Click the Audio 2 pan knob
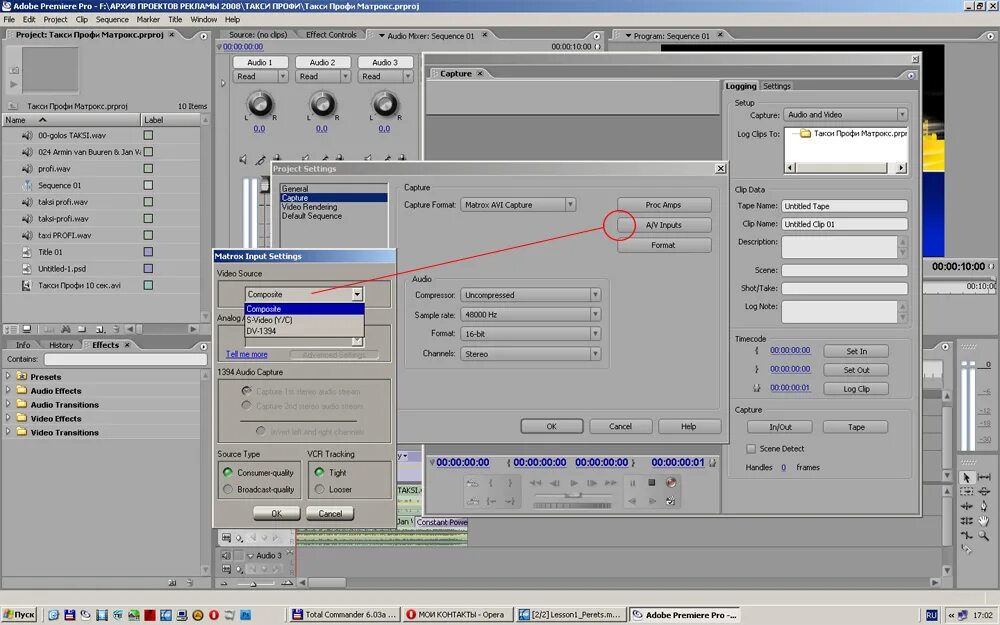Image resolution: width=1000 pixels, height=625 pixels. pyautogui.click(x=322, y=104)
